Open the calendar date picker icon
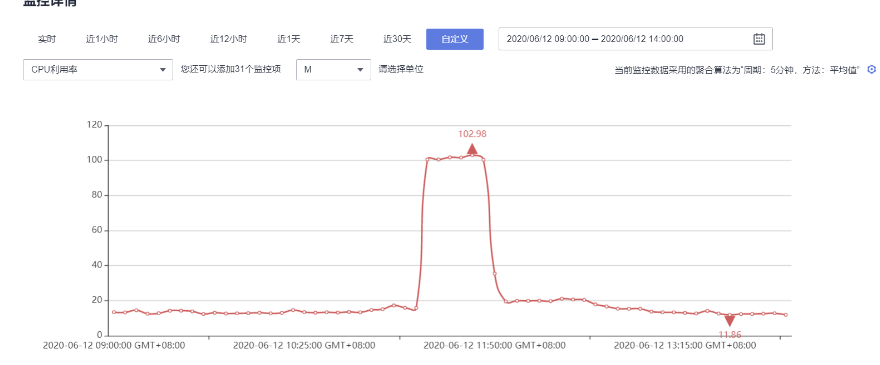 pos(759,39)
